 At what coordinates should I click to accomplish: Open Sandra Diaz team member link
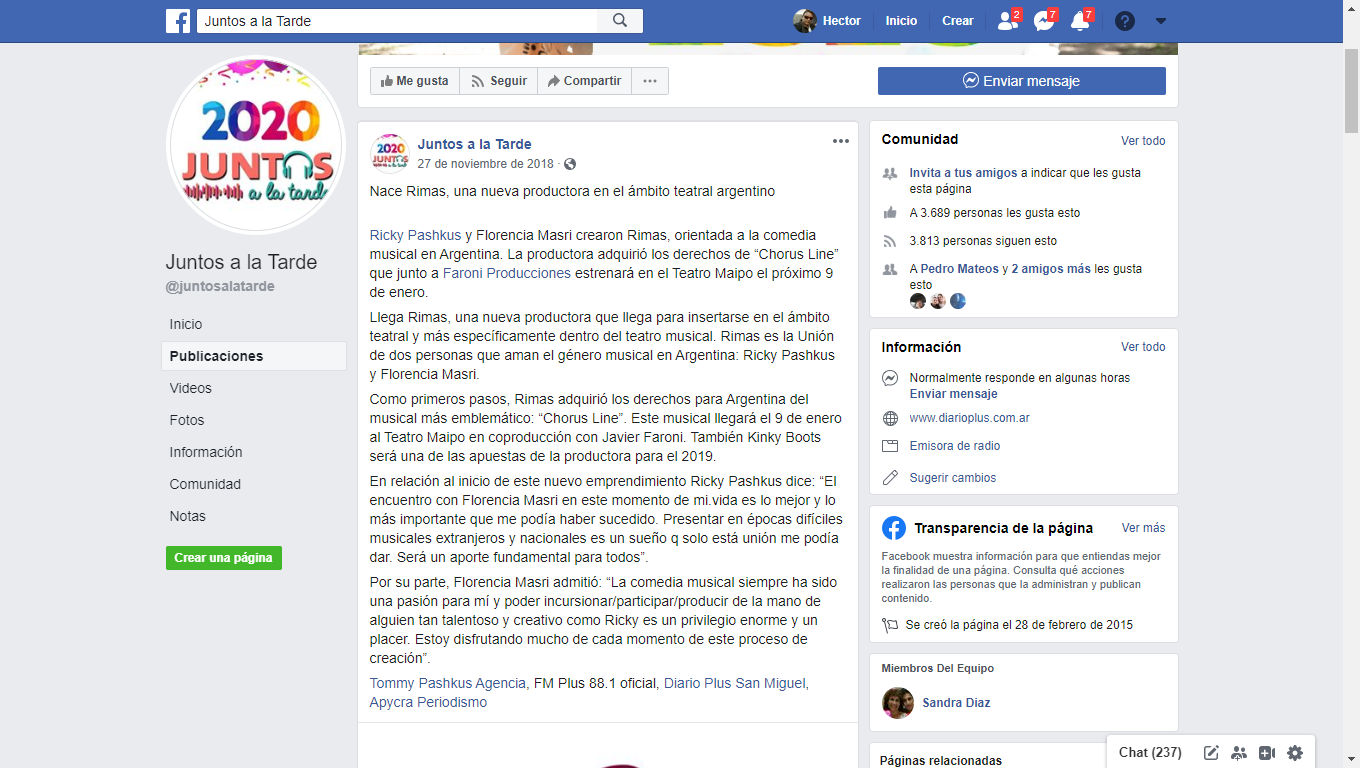click(x=956, y=703)
